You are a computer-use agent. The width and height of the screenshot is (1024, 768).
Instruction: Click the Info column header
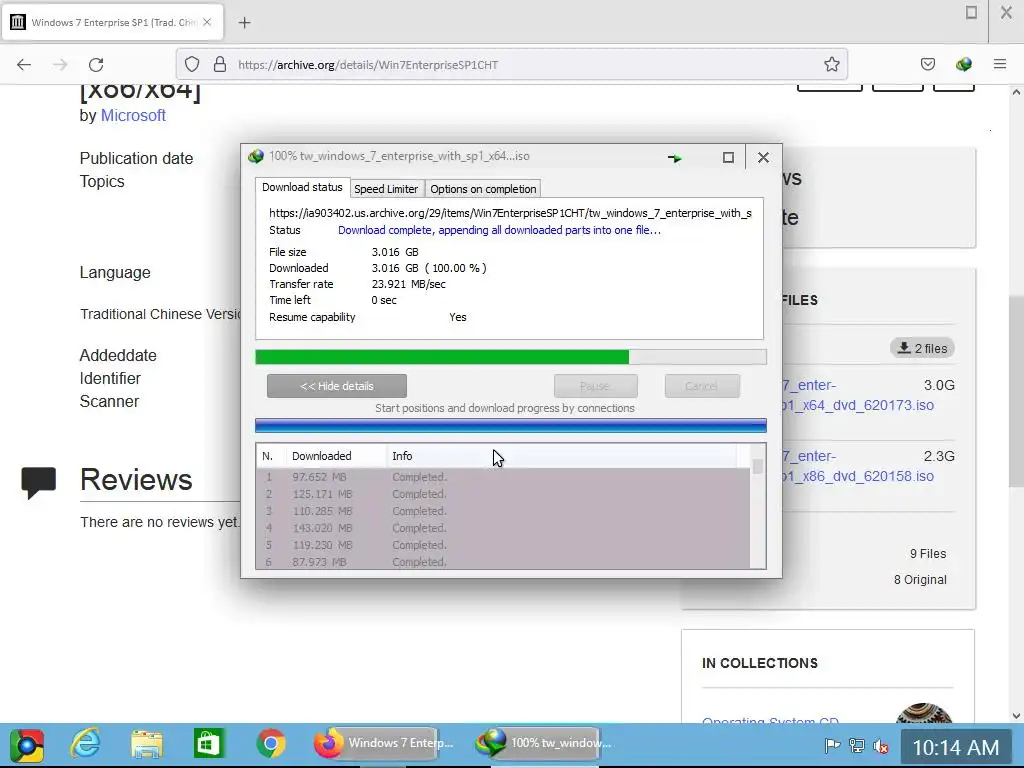(x=562, y=456)
